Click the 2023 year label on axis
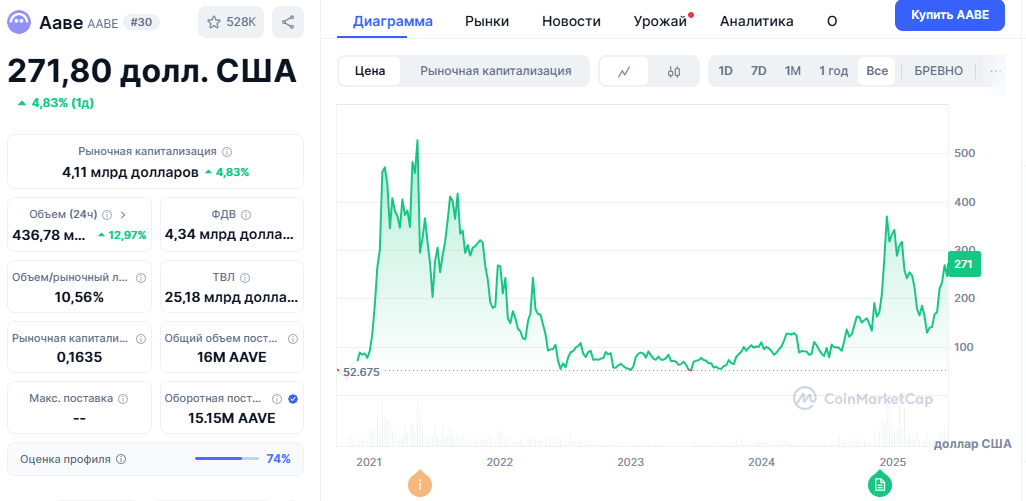The width and height of the screenshot is (1026, 501). (x=631, y=462)
